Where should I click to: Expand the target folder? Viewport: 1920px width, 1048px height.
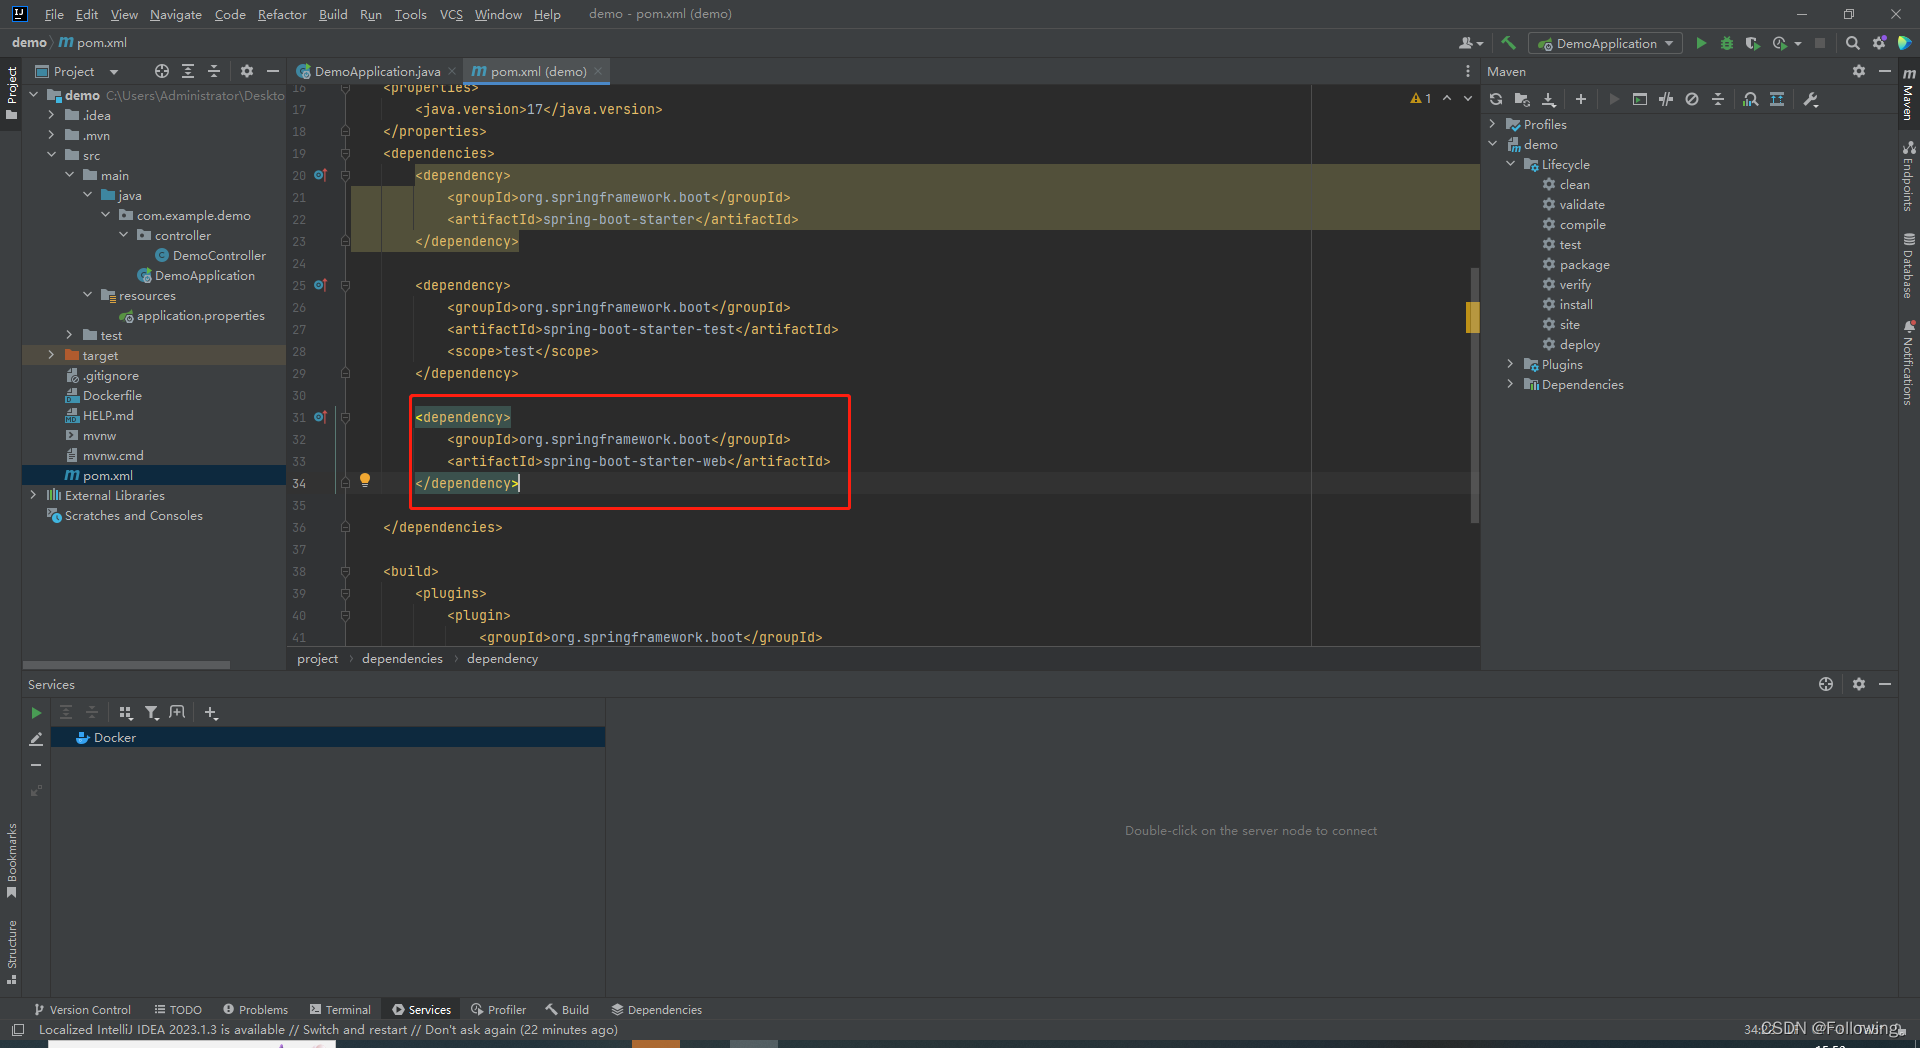(x=51, y=355)
